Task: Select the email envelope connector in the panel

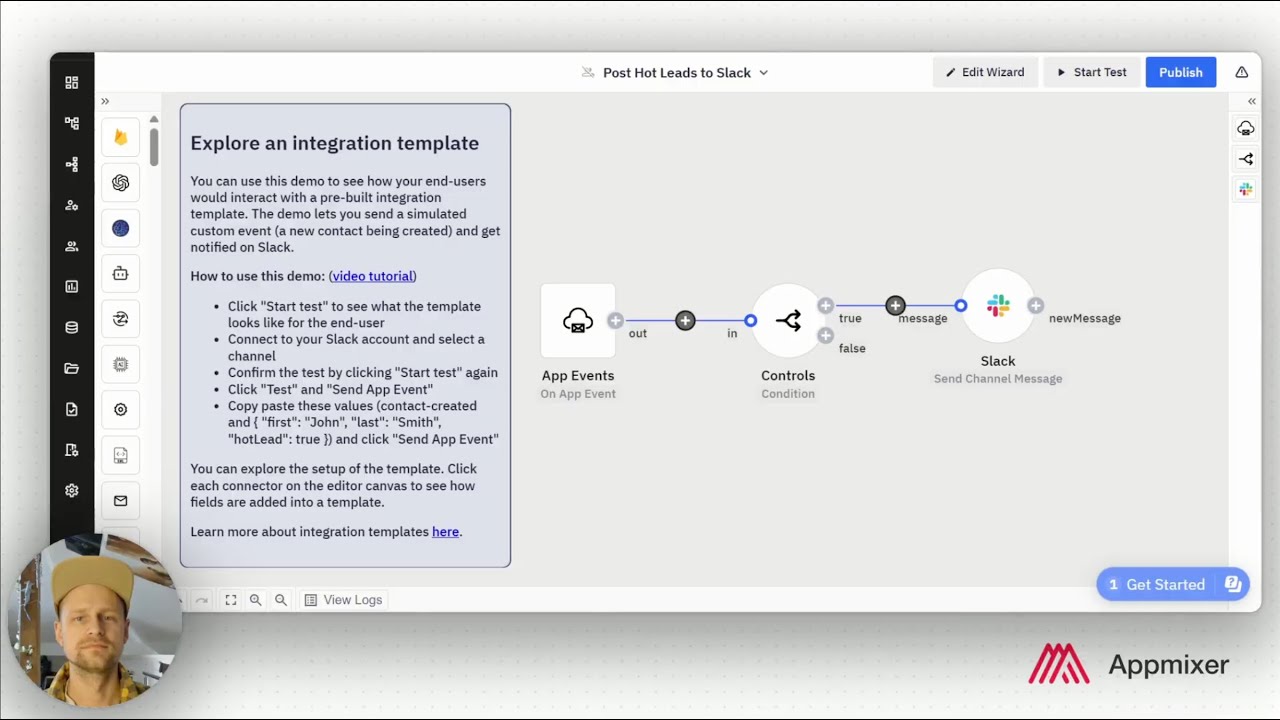Action: coord(121,501)
